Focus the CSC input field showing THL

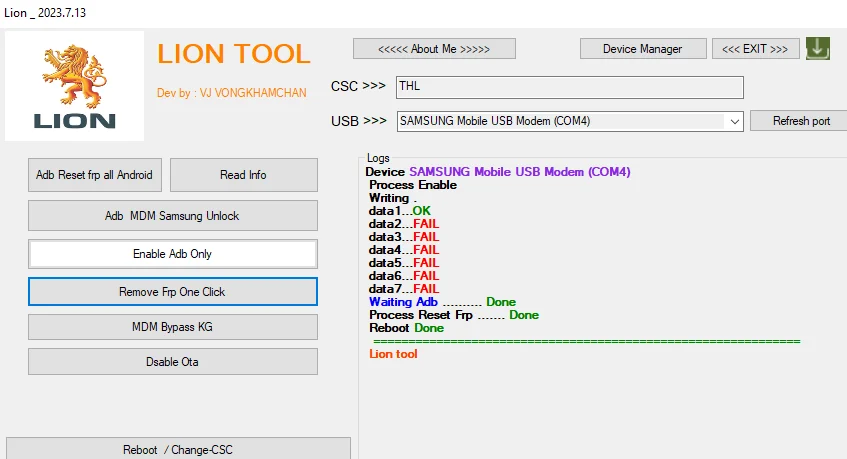(x=569, y=87)
